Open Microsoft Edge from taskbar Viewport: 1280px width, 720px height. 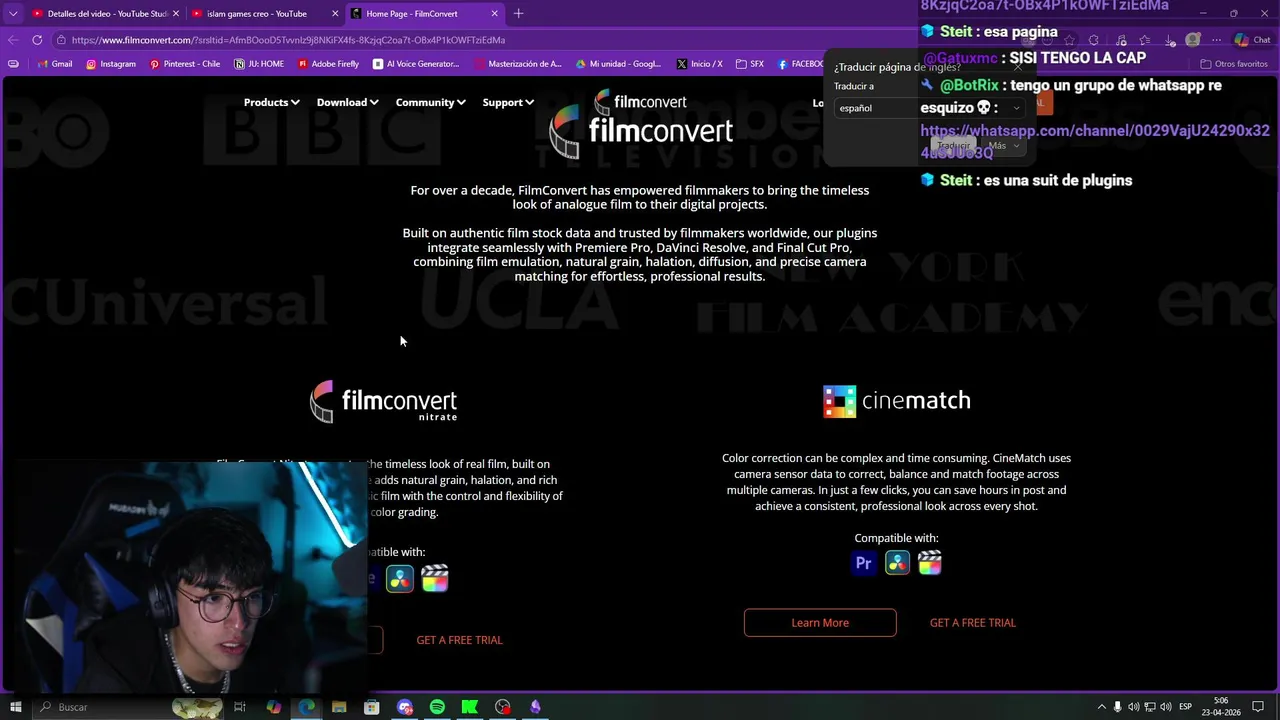pyautogui.click(x=306, y=707)
